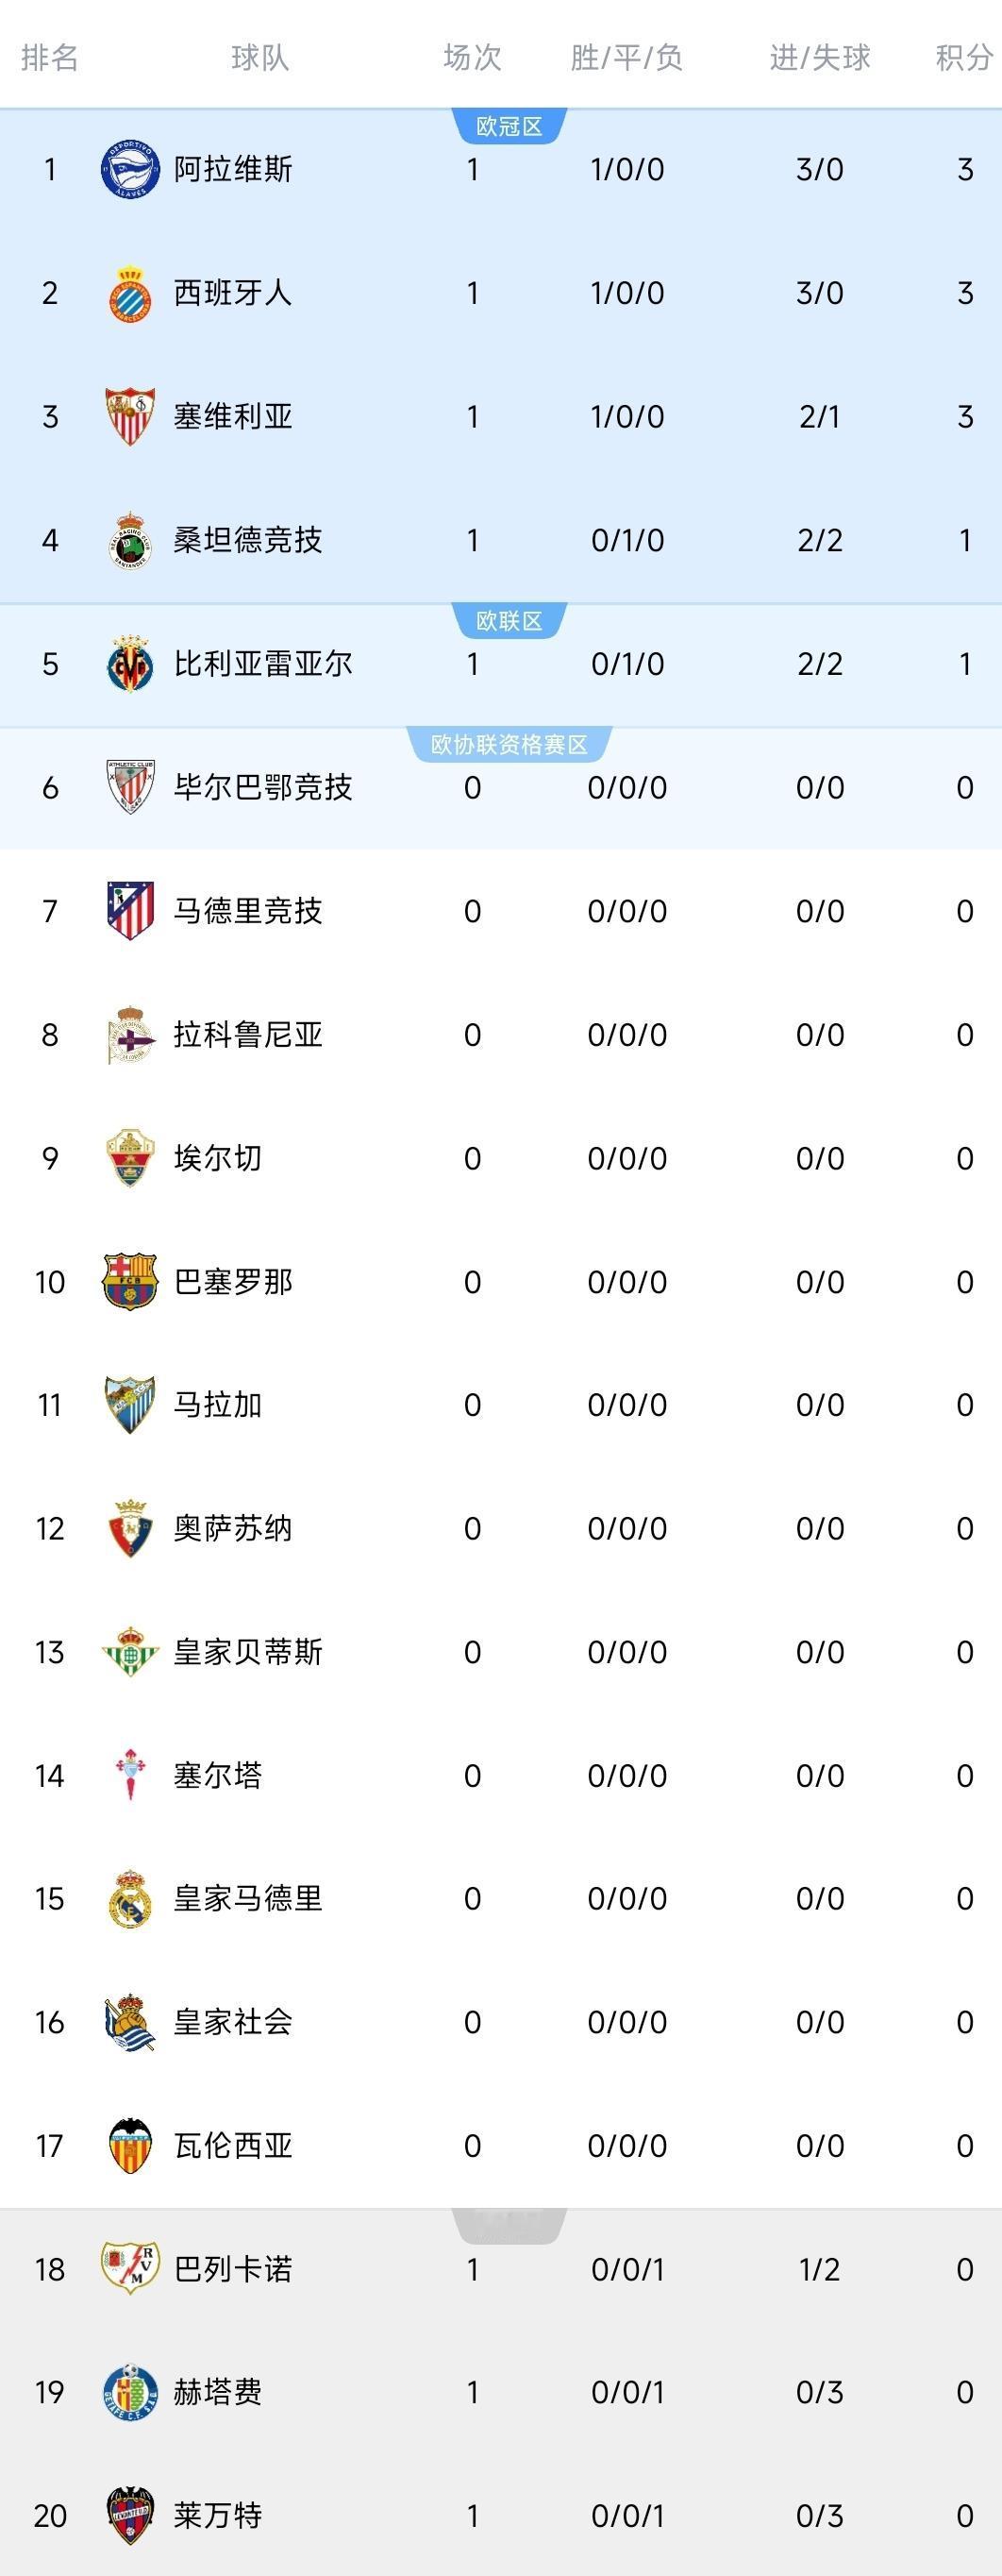Tap the 欧协联资格赛区 zone label
Screen dimensions: 1002x2576
[x=509, y=745]
